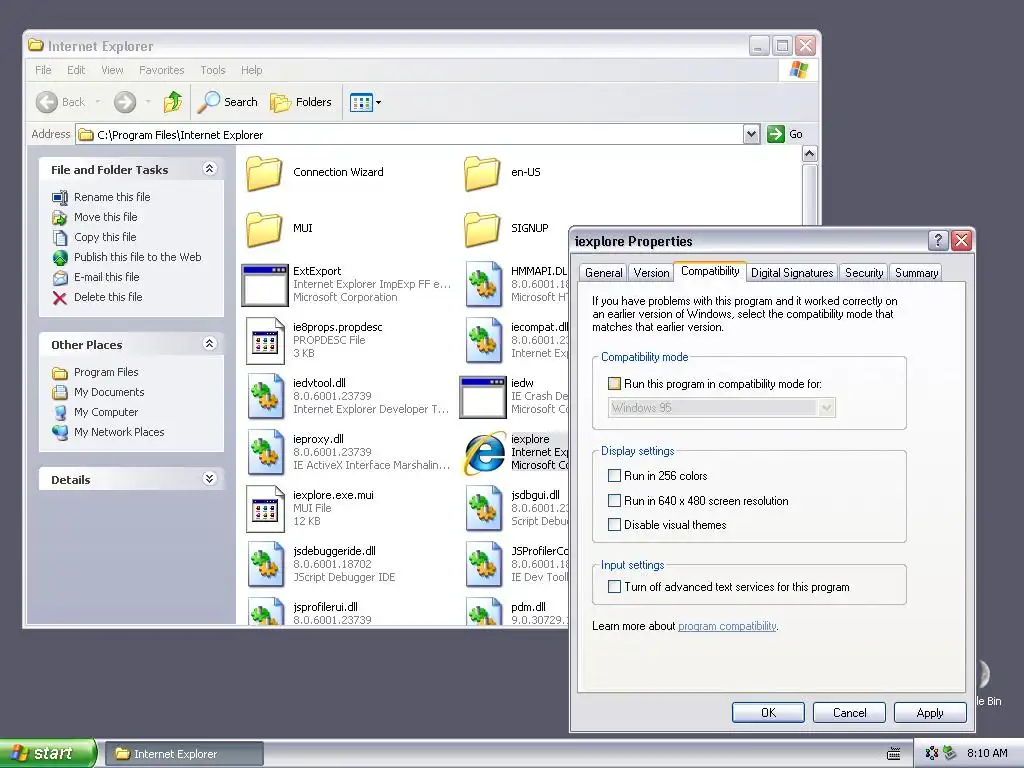Click the Publish this file globe icon
1024x768 pixels.
[60, 257]
